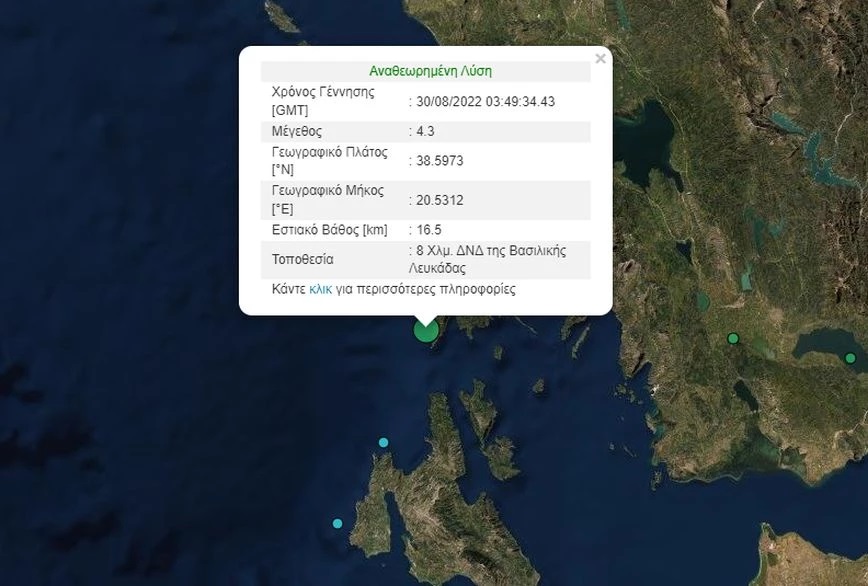The height and width of the screenshot is (586, 868).
Task: Click the focal depth value 16.5
Action: click(429, 230)
